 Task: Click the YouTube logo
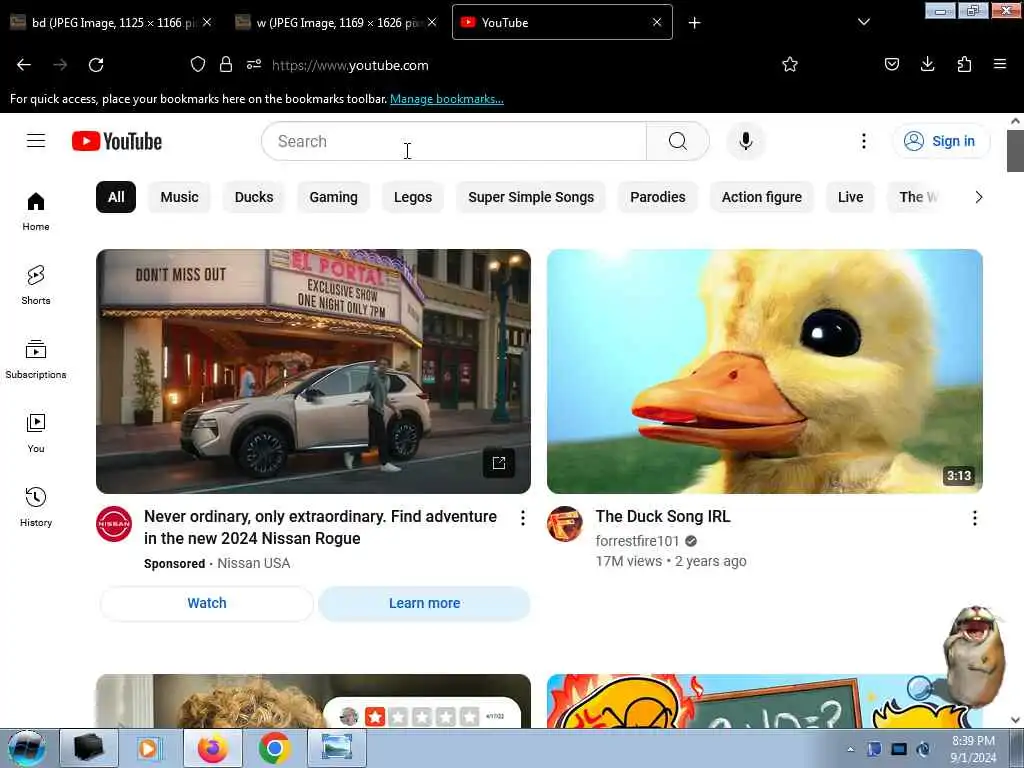tap(117, 141)
